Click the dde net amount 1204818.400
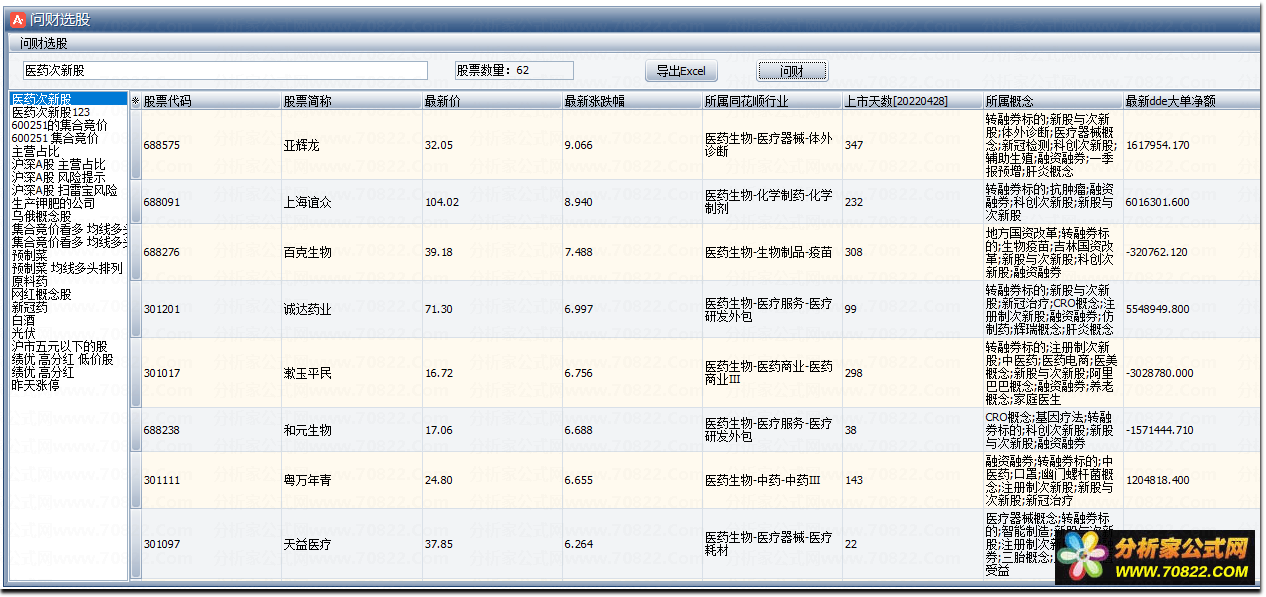This screenshot has width=1266, height=597. 1158,480
